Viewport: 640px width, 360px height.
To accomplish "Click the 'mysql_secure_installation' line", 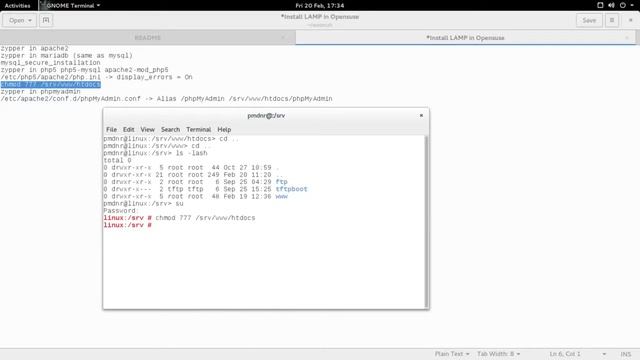I will coord(51,63).
